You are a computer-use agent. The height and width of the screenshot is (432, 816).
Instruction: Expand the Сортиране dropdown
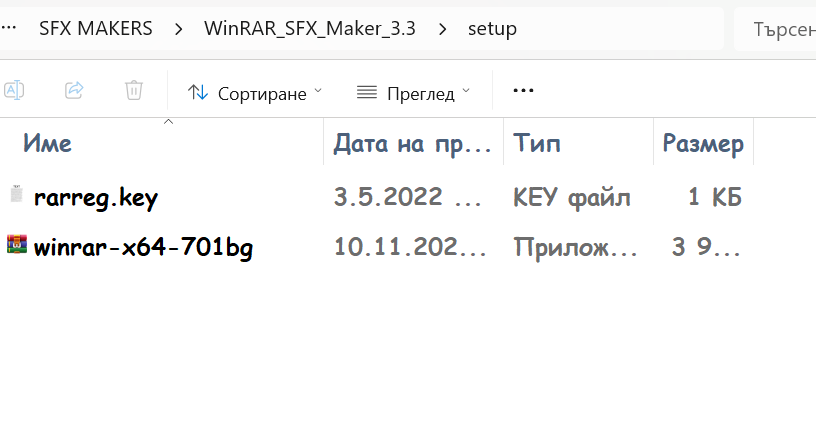[318, 91]
